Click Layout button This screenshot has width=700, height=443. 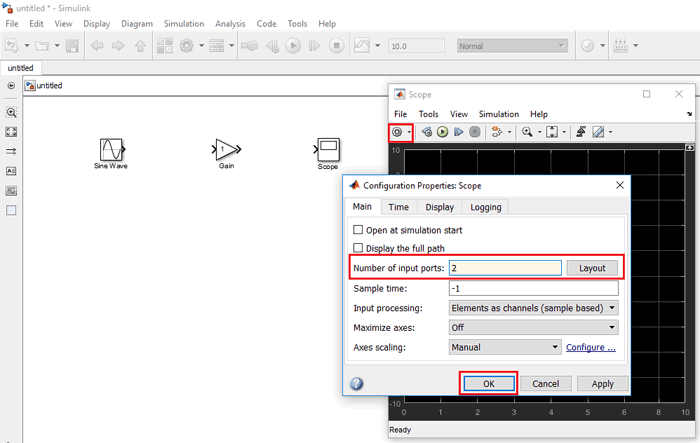click(x=592, y=268)
